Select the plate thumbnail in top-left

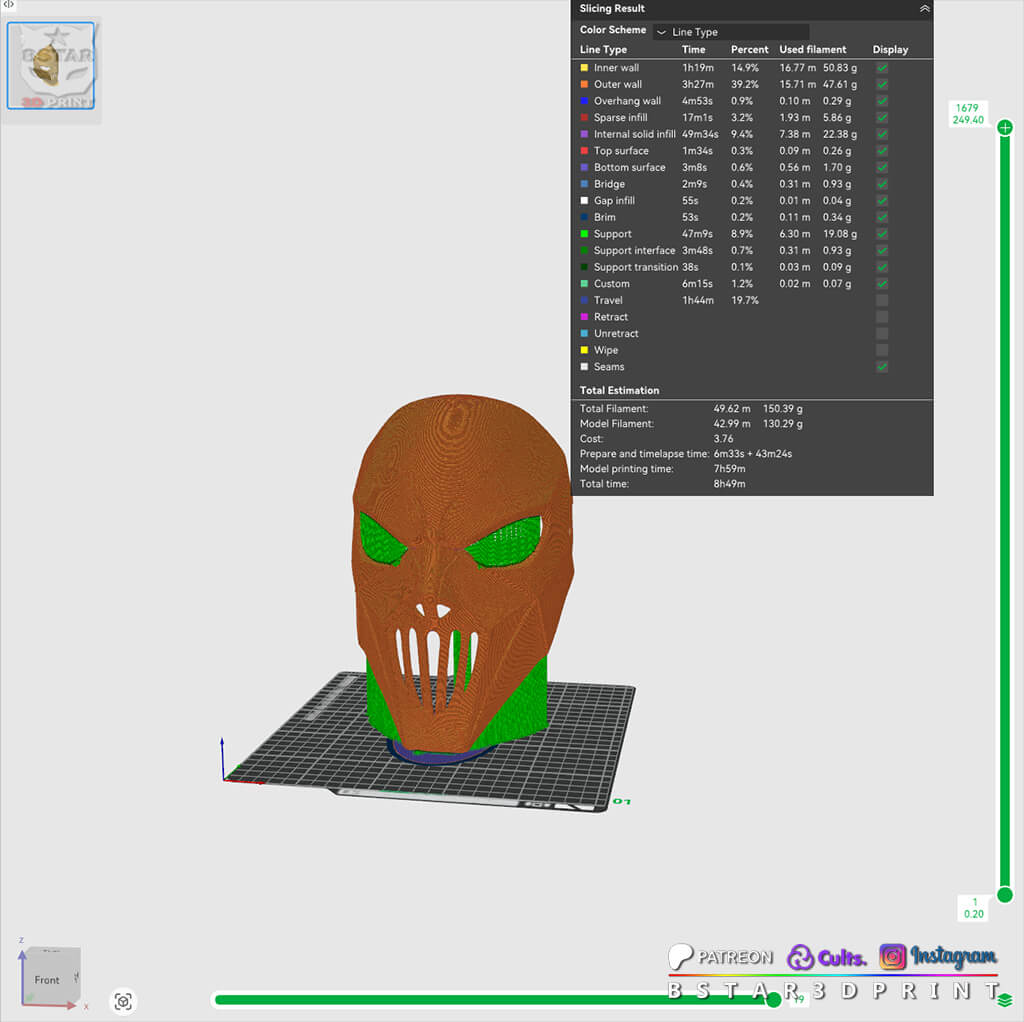pos(51,65)
